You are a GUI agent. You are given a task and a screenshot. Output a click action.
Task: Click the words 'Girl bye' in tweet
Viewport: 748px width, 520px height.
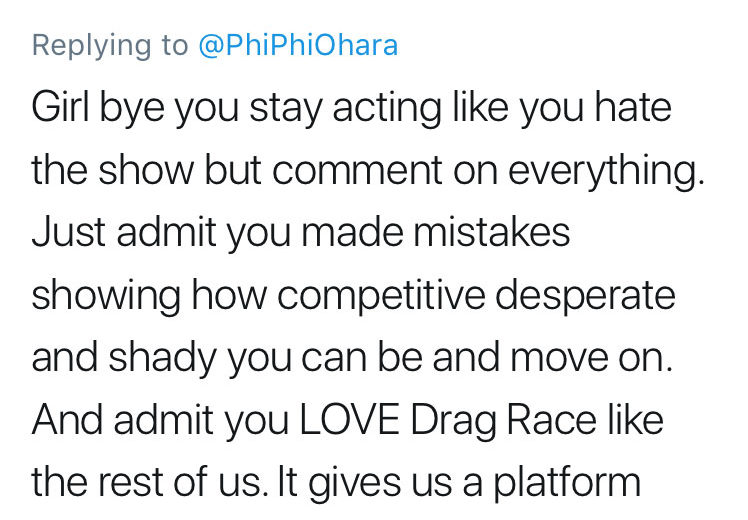tap(98, 109)
